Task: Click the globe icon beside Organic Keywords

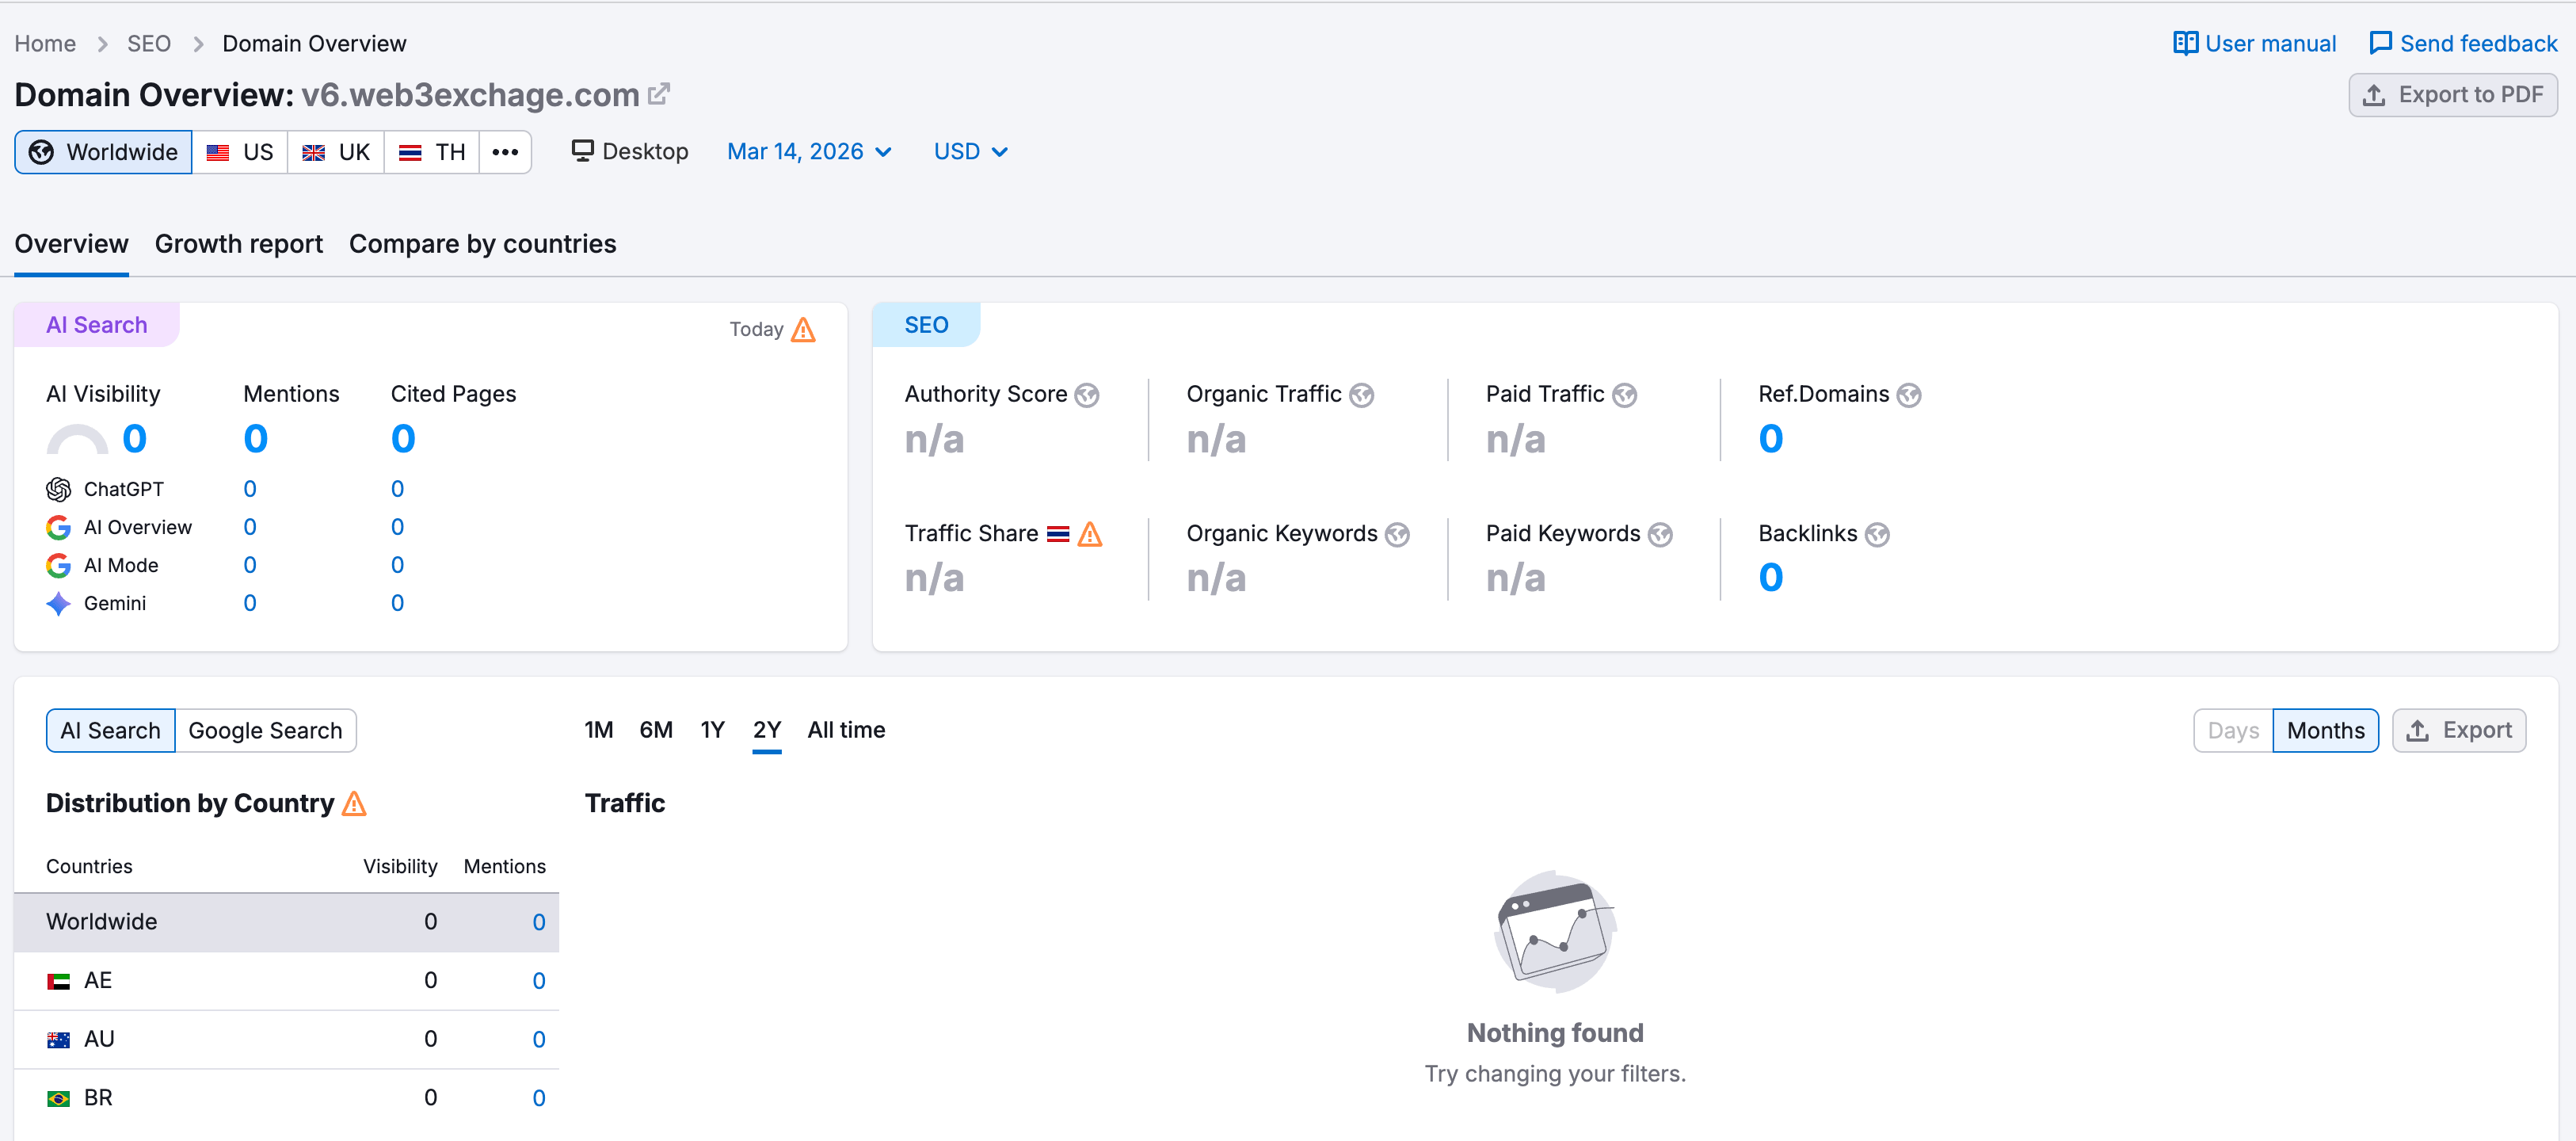Action: 1397,534
